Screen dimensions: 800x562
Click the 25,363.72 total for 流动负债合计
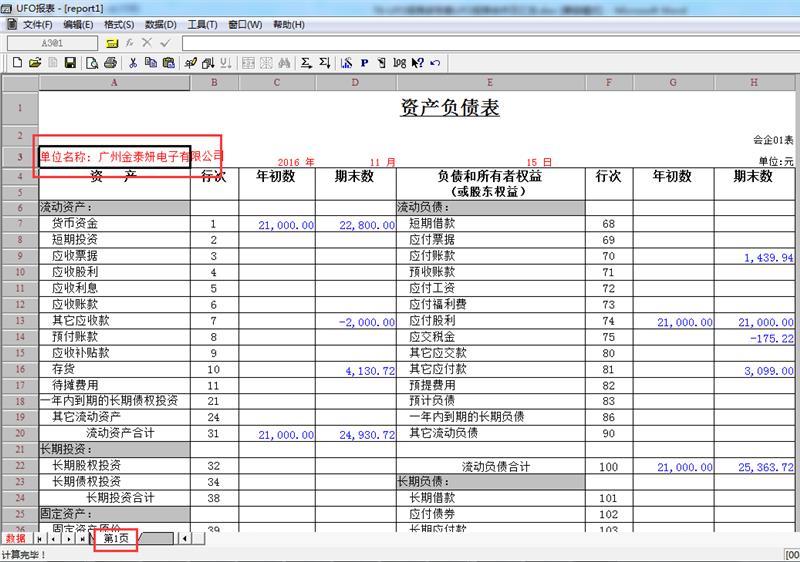(x=754, y=467)
